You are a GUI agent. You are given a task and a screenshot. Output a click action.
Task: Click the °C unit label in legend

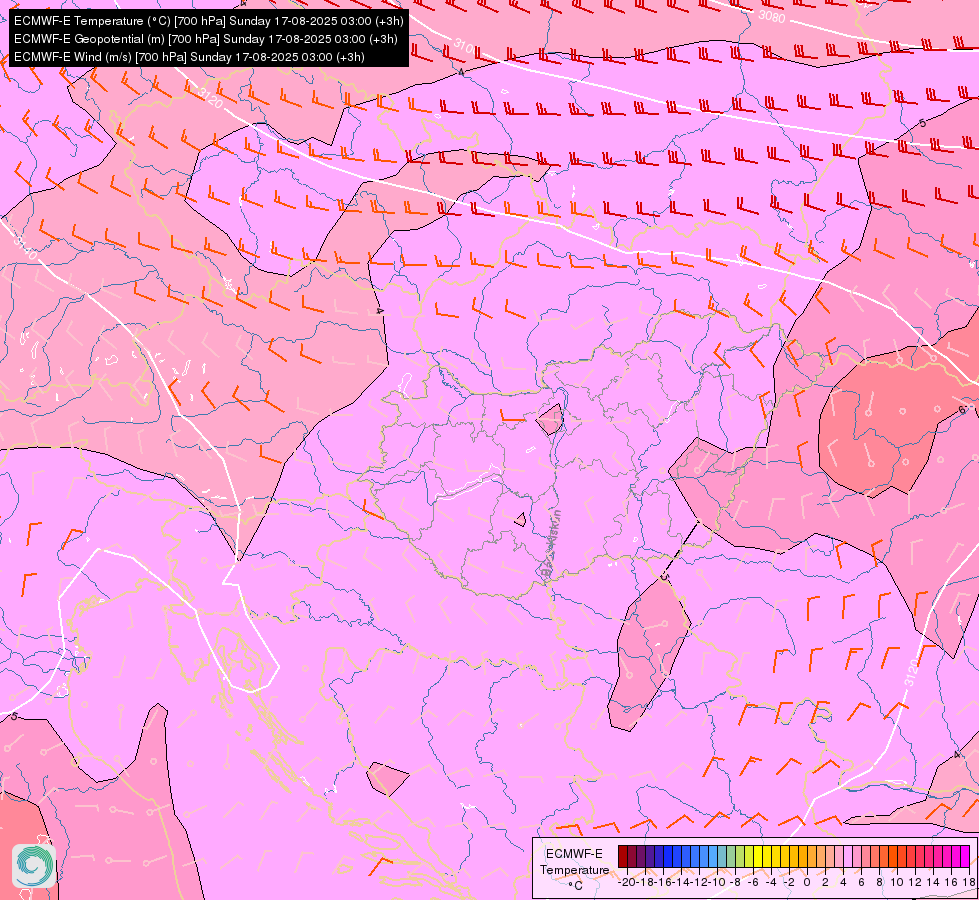576,886
